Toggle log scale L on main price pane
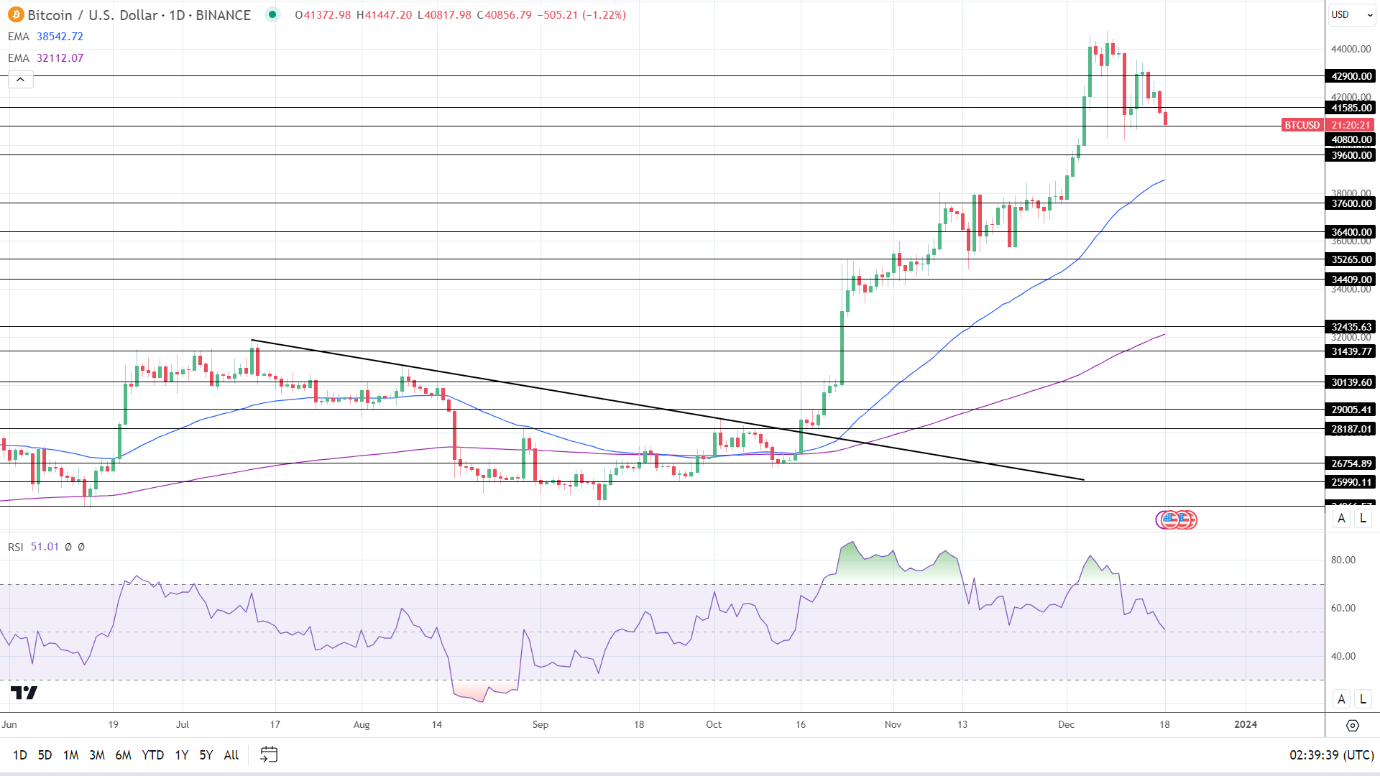The height and width of the screenshot is (776, 1380). (1363, 518)
